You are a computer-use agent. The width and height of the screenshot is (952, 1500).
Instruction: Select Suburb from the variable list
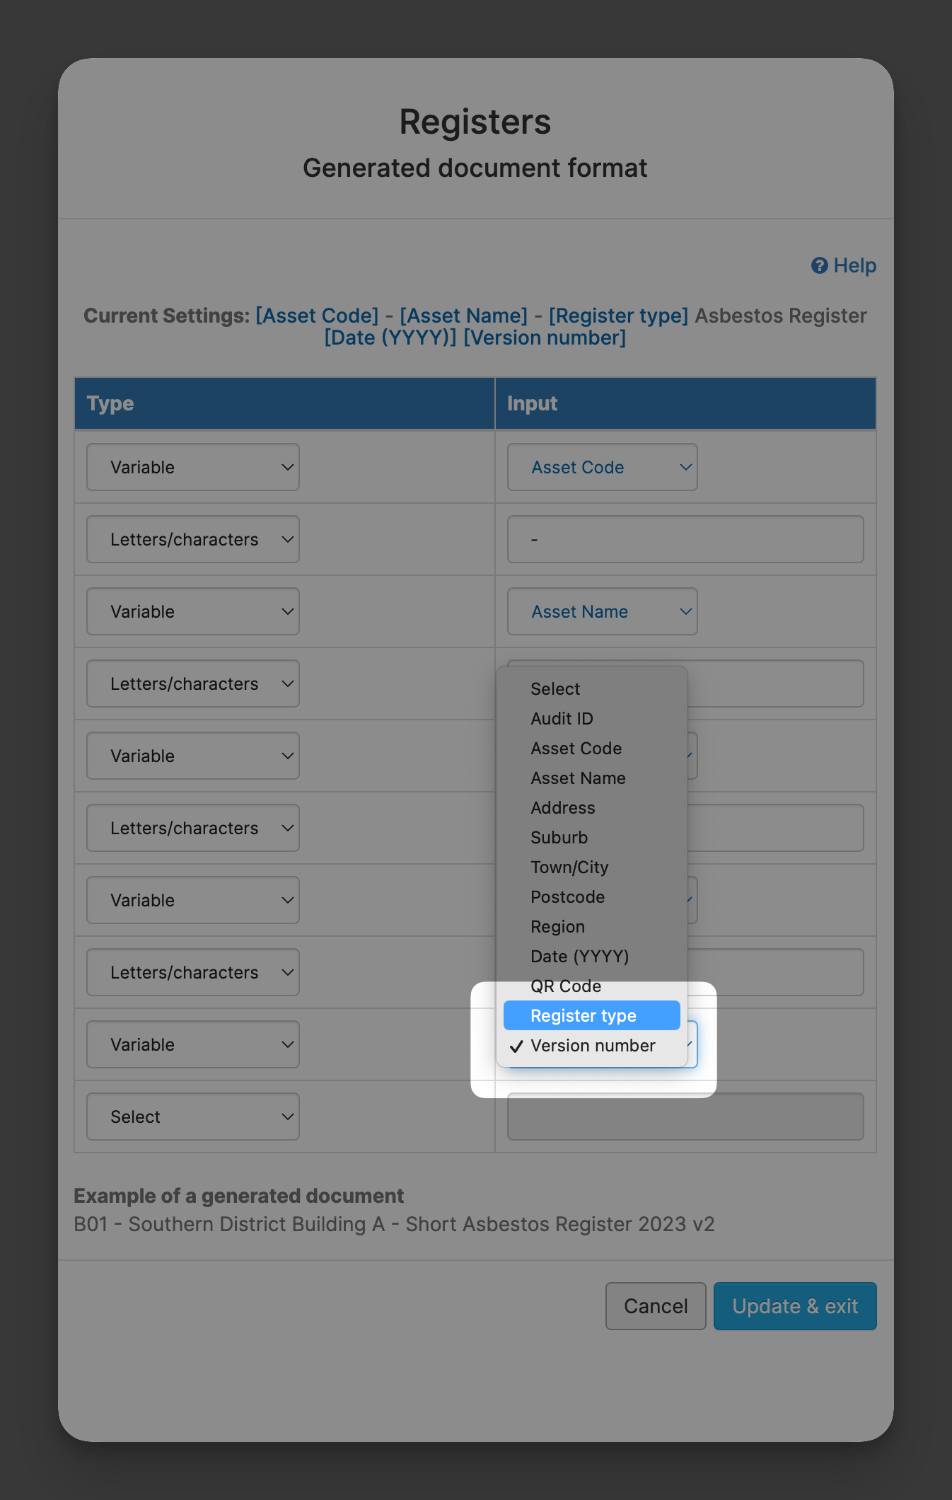click(592, 837)
